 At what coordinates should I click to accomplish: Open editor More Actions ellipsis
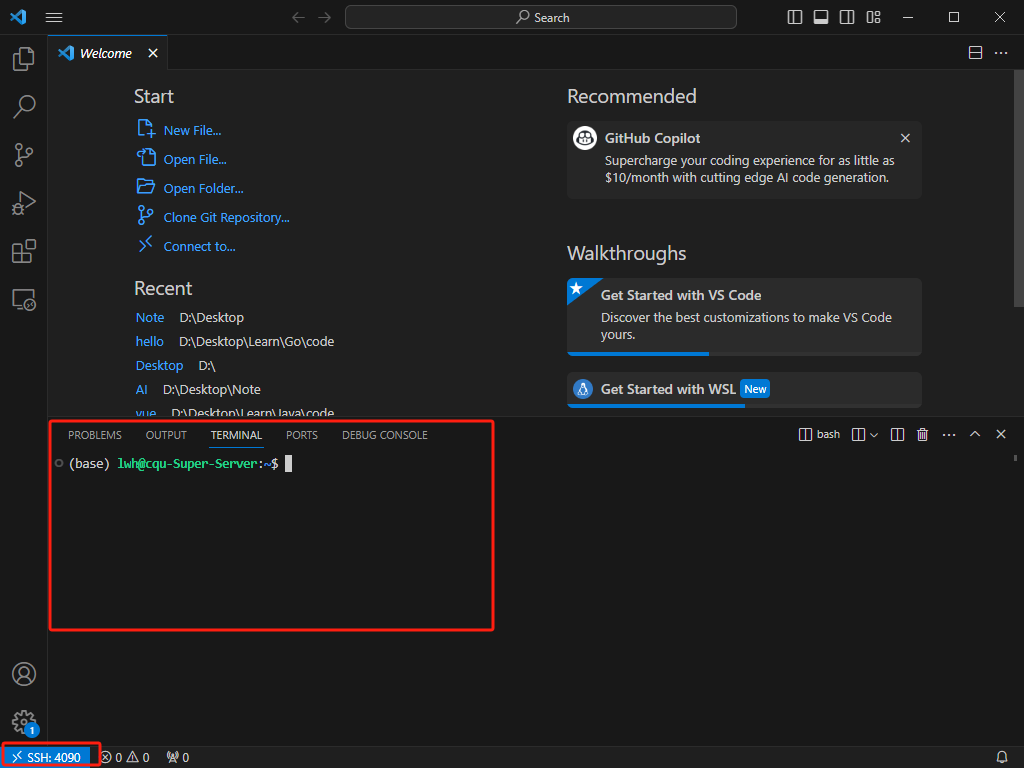pos(1000,53)
